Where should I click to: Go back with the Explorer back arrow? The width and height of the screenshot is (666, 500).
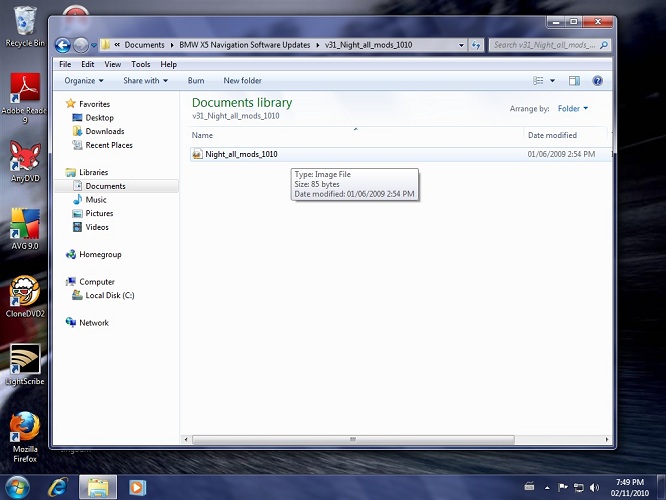[62, 45]
